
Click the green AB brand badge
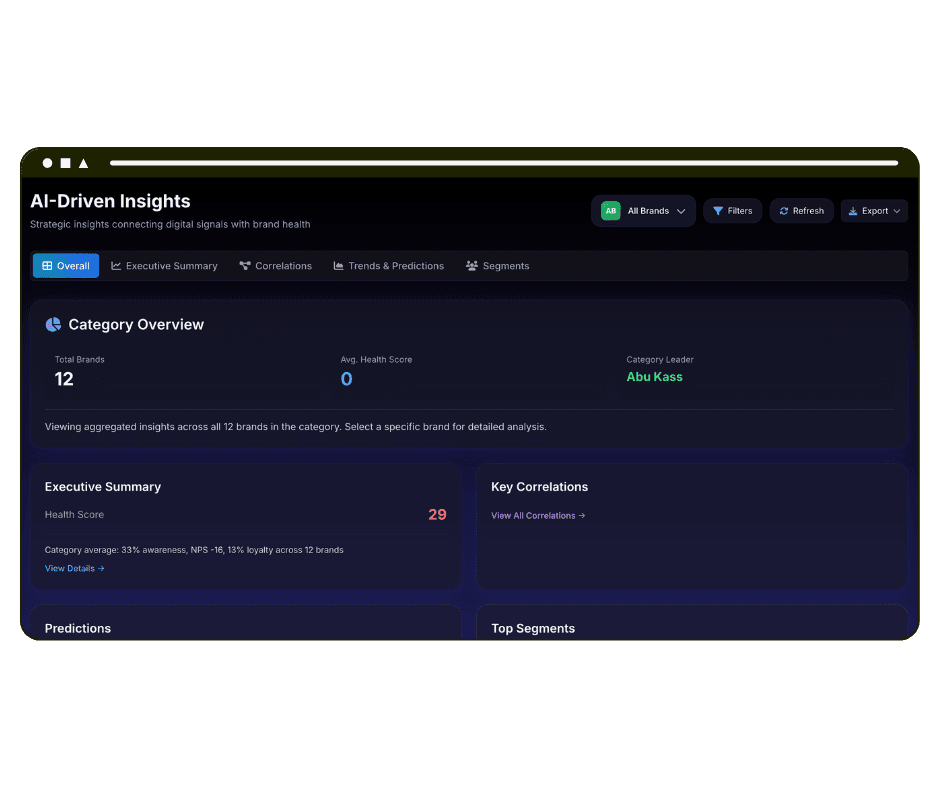[610, 210]
